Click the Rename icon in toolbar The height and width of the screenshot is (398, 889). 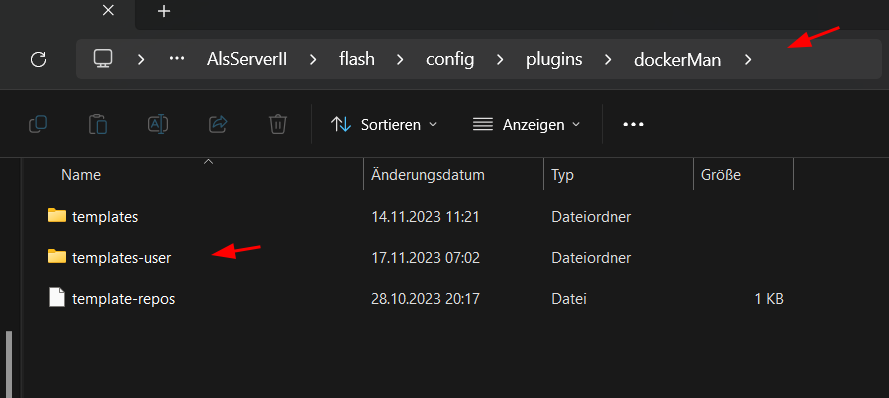[x=158, y=124]
